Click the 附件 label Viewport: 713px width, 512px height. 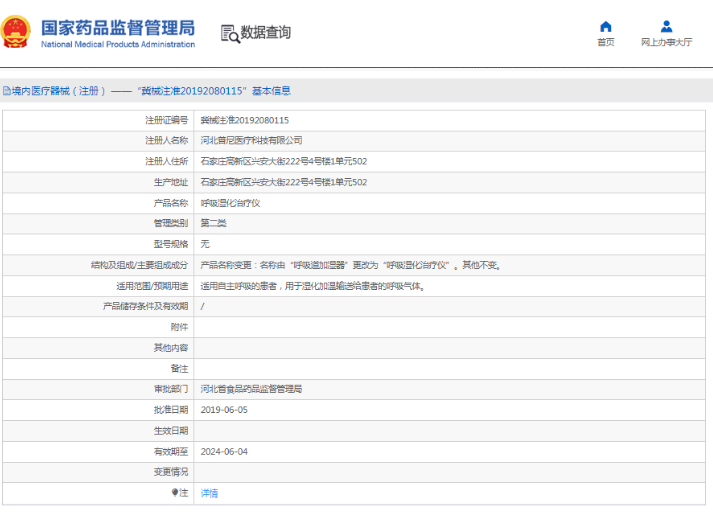click(180, 327)
